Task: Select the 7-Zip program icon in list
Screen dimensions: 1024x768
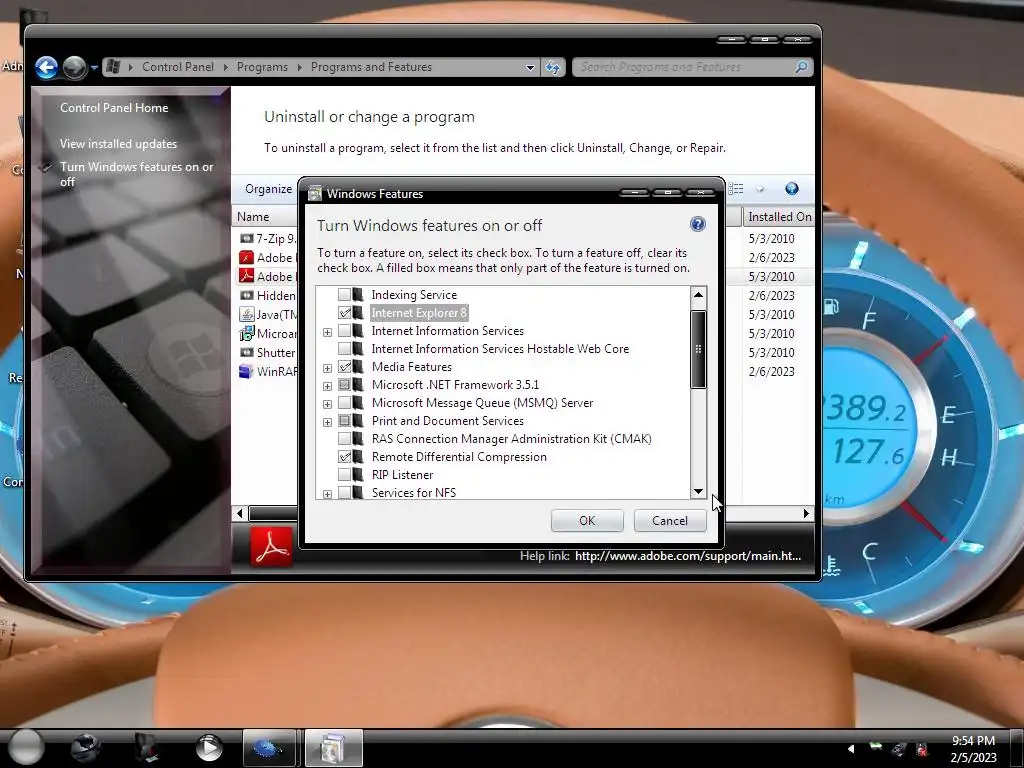Action: 246,238
